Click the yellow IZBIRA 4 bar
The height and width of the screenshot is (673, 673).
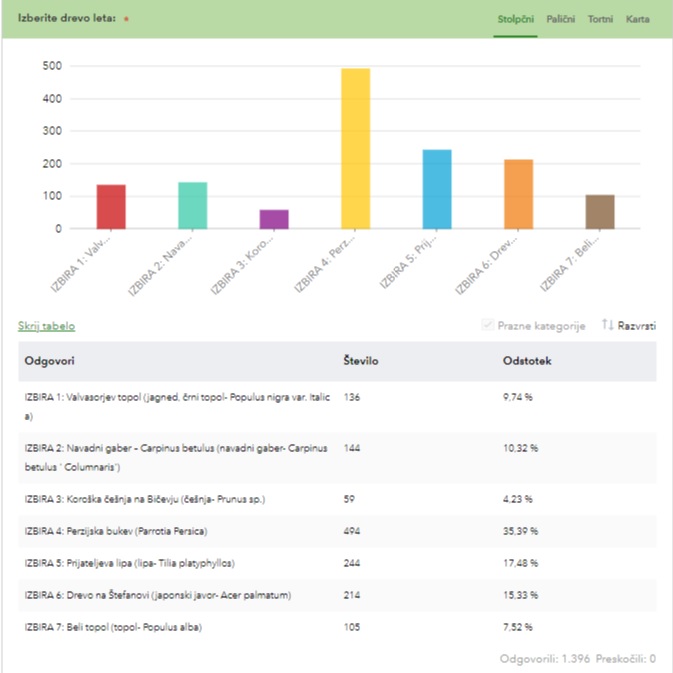pyautogui.click(x=356, y=149)
